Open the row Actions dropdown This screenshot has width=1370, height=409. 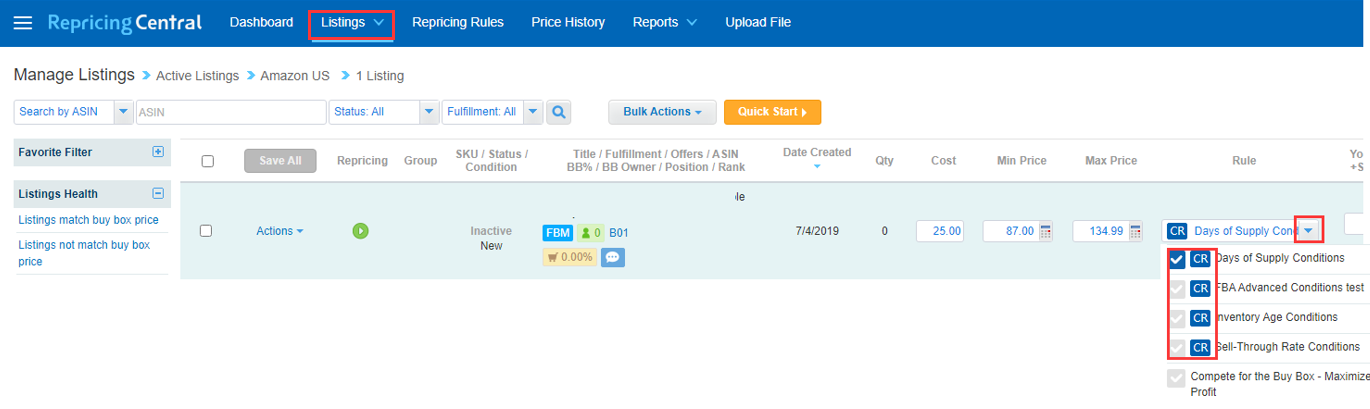[280, 231]
